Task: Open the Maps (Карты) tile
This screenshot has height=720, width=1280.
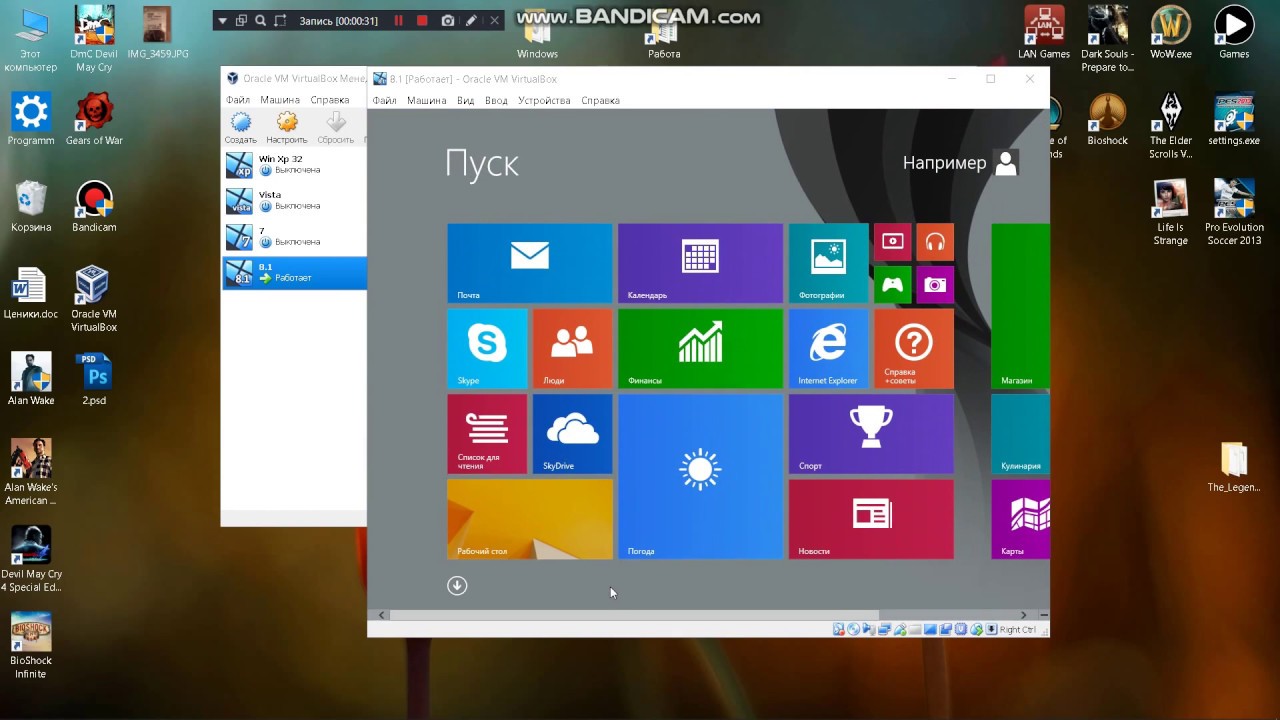Action: (x=1021, y=519)
